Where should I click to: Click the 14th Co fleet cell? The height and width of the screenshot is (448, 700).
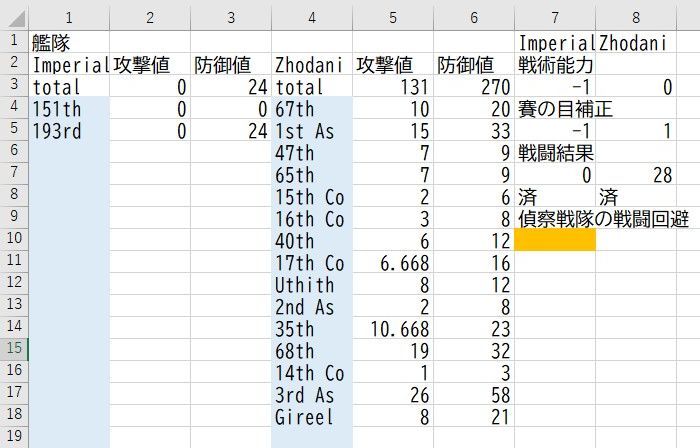point(312,372)
